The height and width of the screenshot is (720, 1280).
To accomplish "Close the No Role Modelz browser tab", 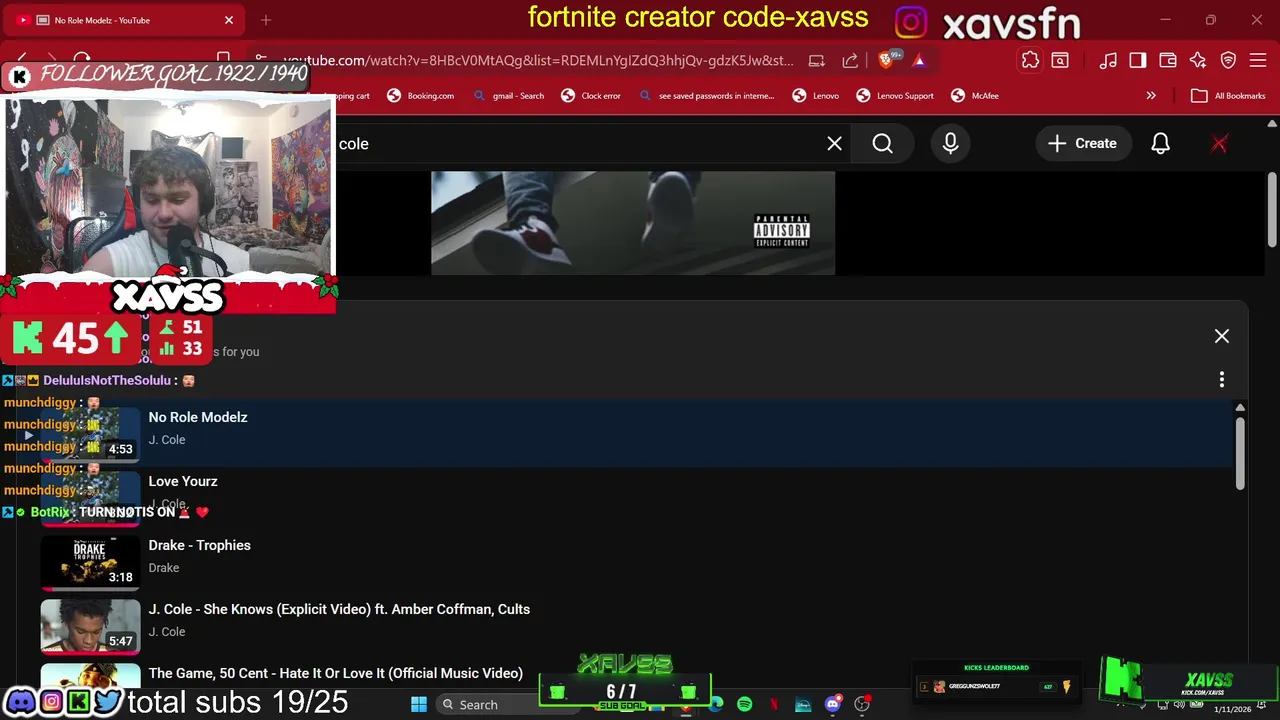I will point(228,20).
